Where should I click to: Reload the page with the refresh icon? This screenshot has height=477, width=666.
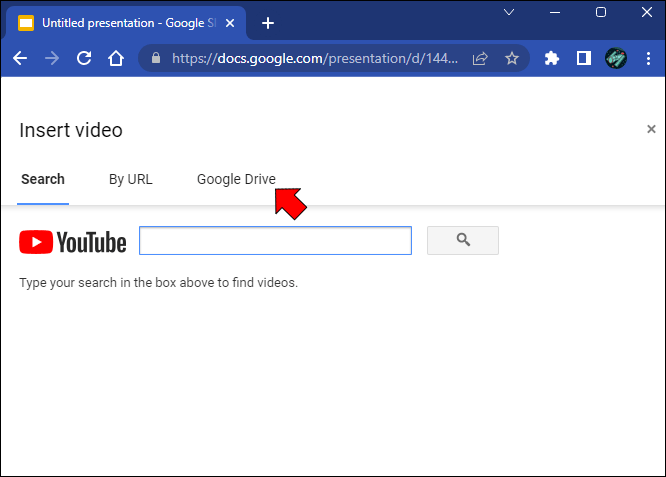84,58
